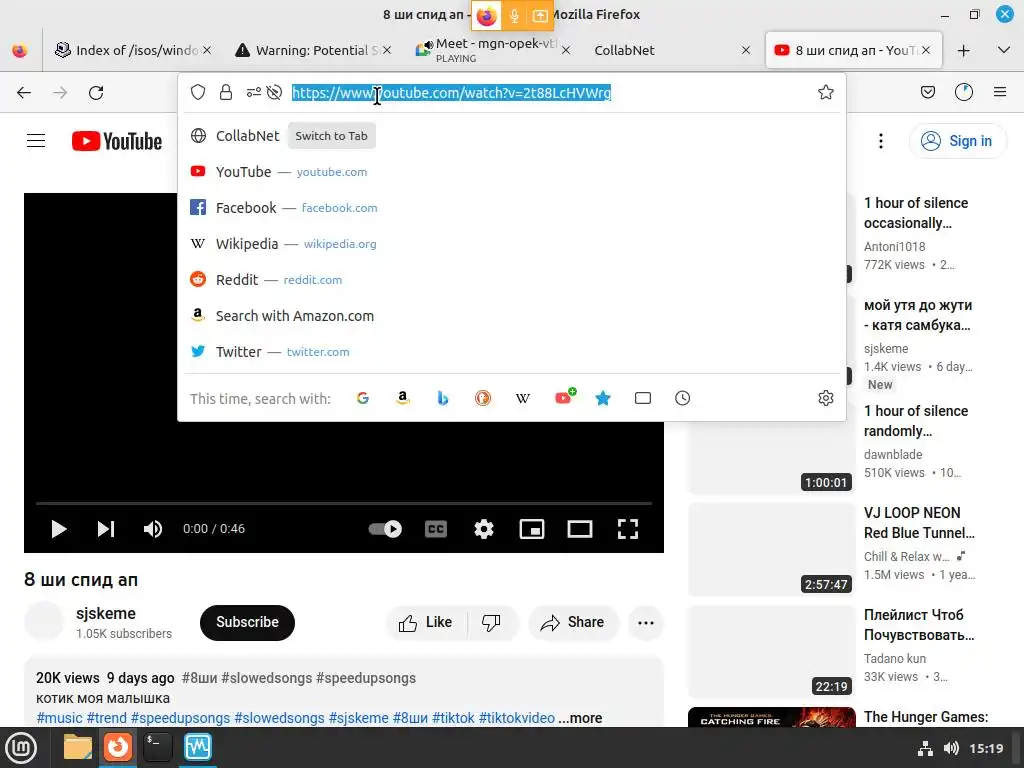Viewport: 1024px width, 768px height.
Task: Choose Twitter suggestion in dropdown
Action: (x=511, y=351)
